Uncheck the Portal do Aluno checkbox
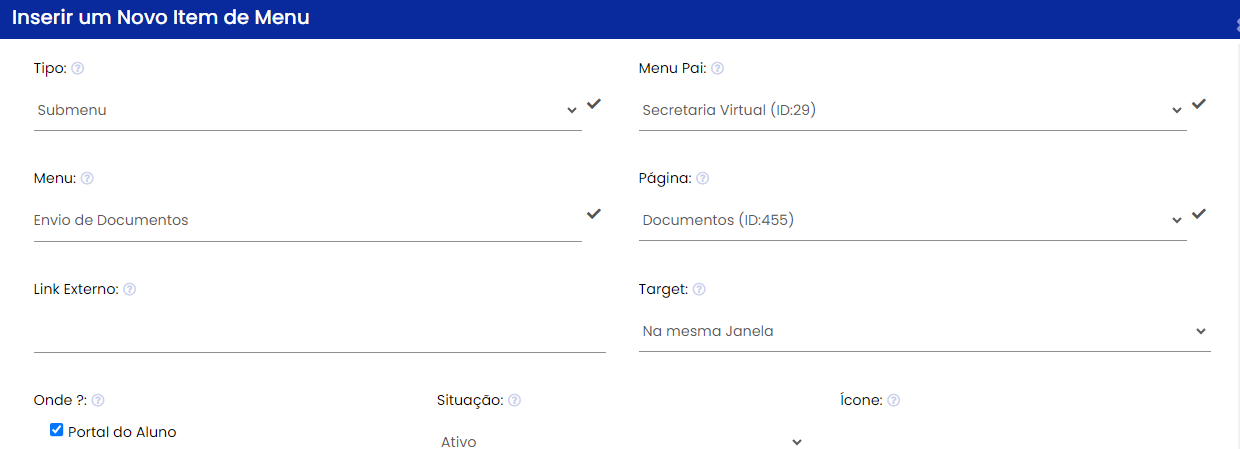 tap(57, 431)
